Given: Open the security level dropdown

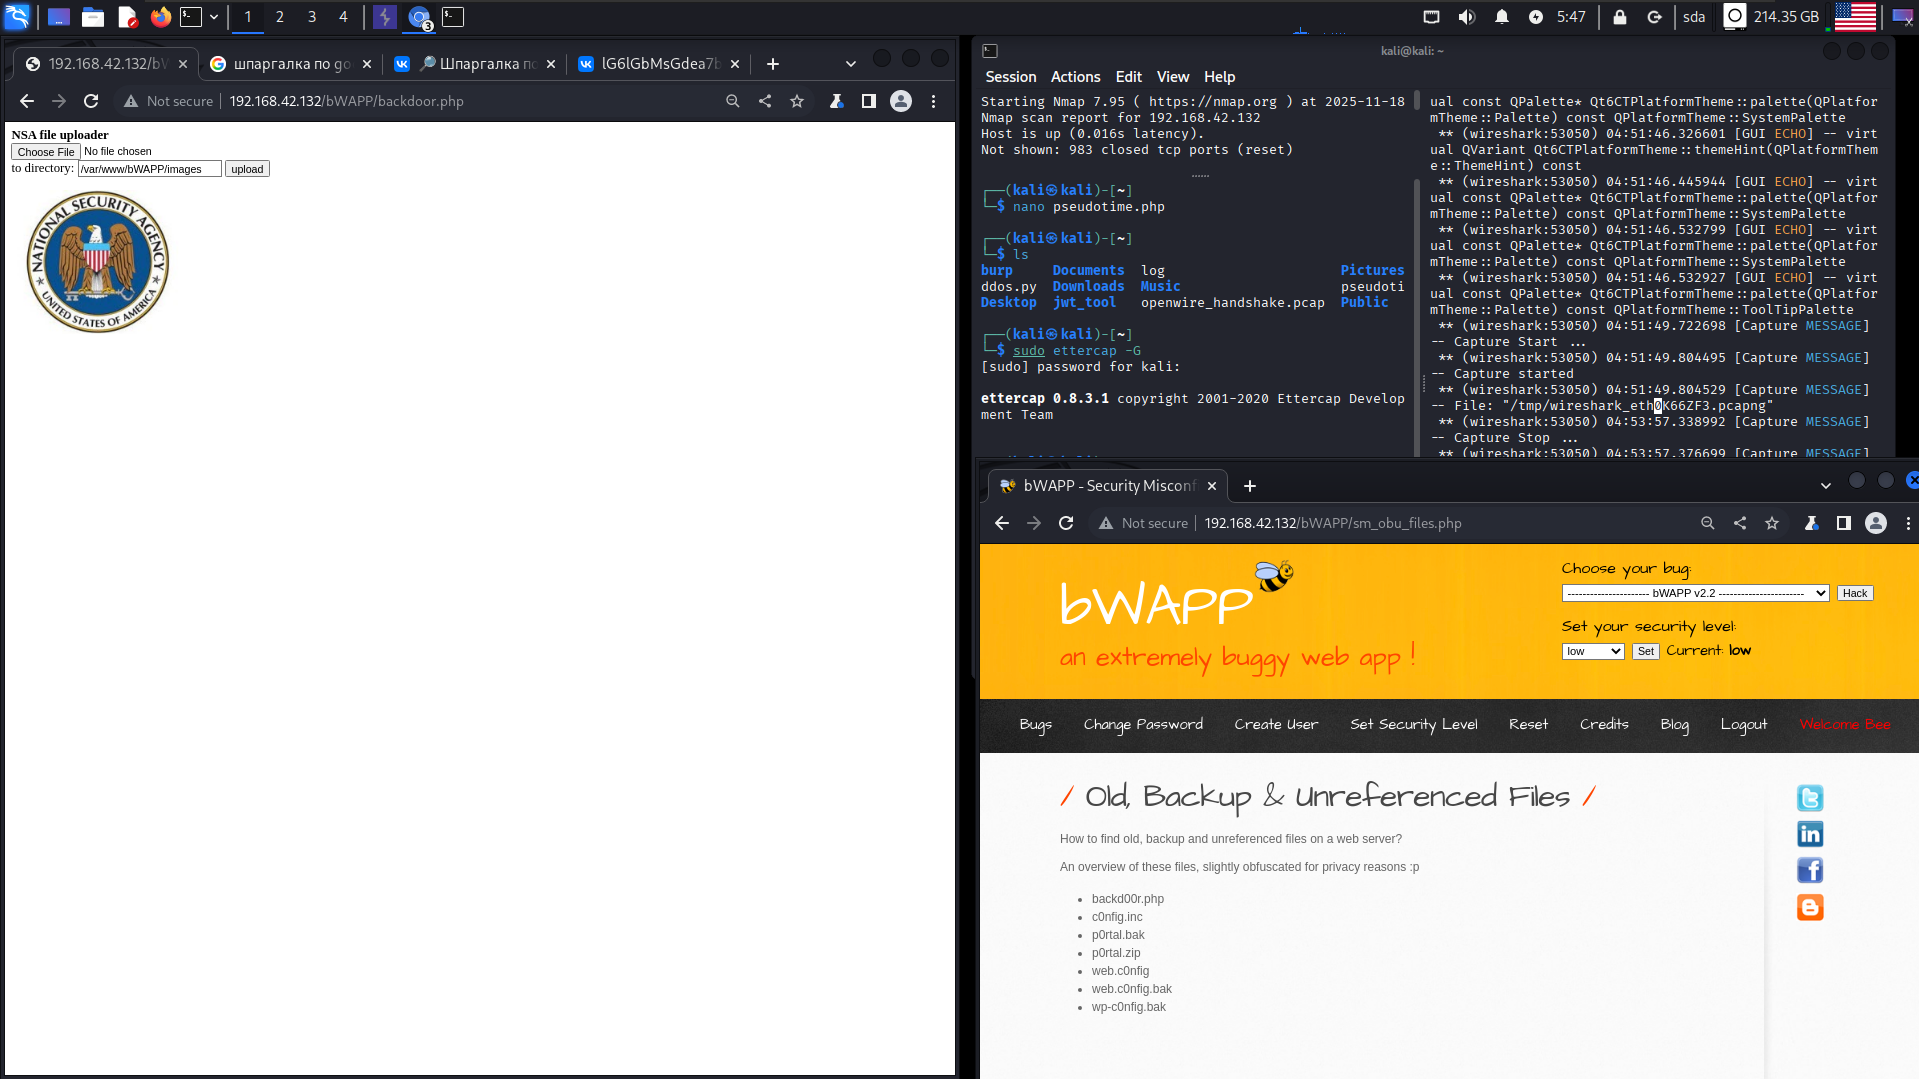Looking at the screenshot, I should point(1592,651).
